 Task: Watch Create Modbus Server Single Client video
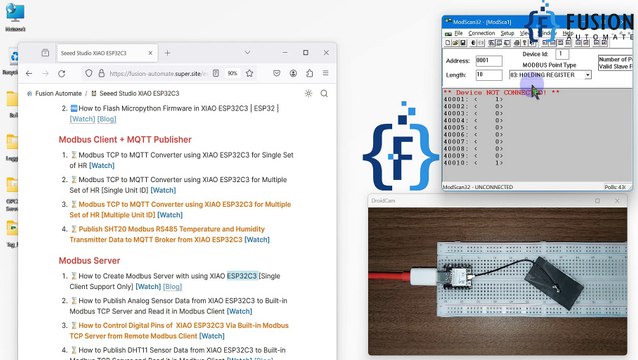click(148, 287)
